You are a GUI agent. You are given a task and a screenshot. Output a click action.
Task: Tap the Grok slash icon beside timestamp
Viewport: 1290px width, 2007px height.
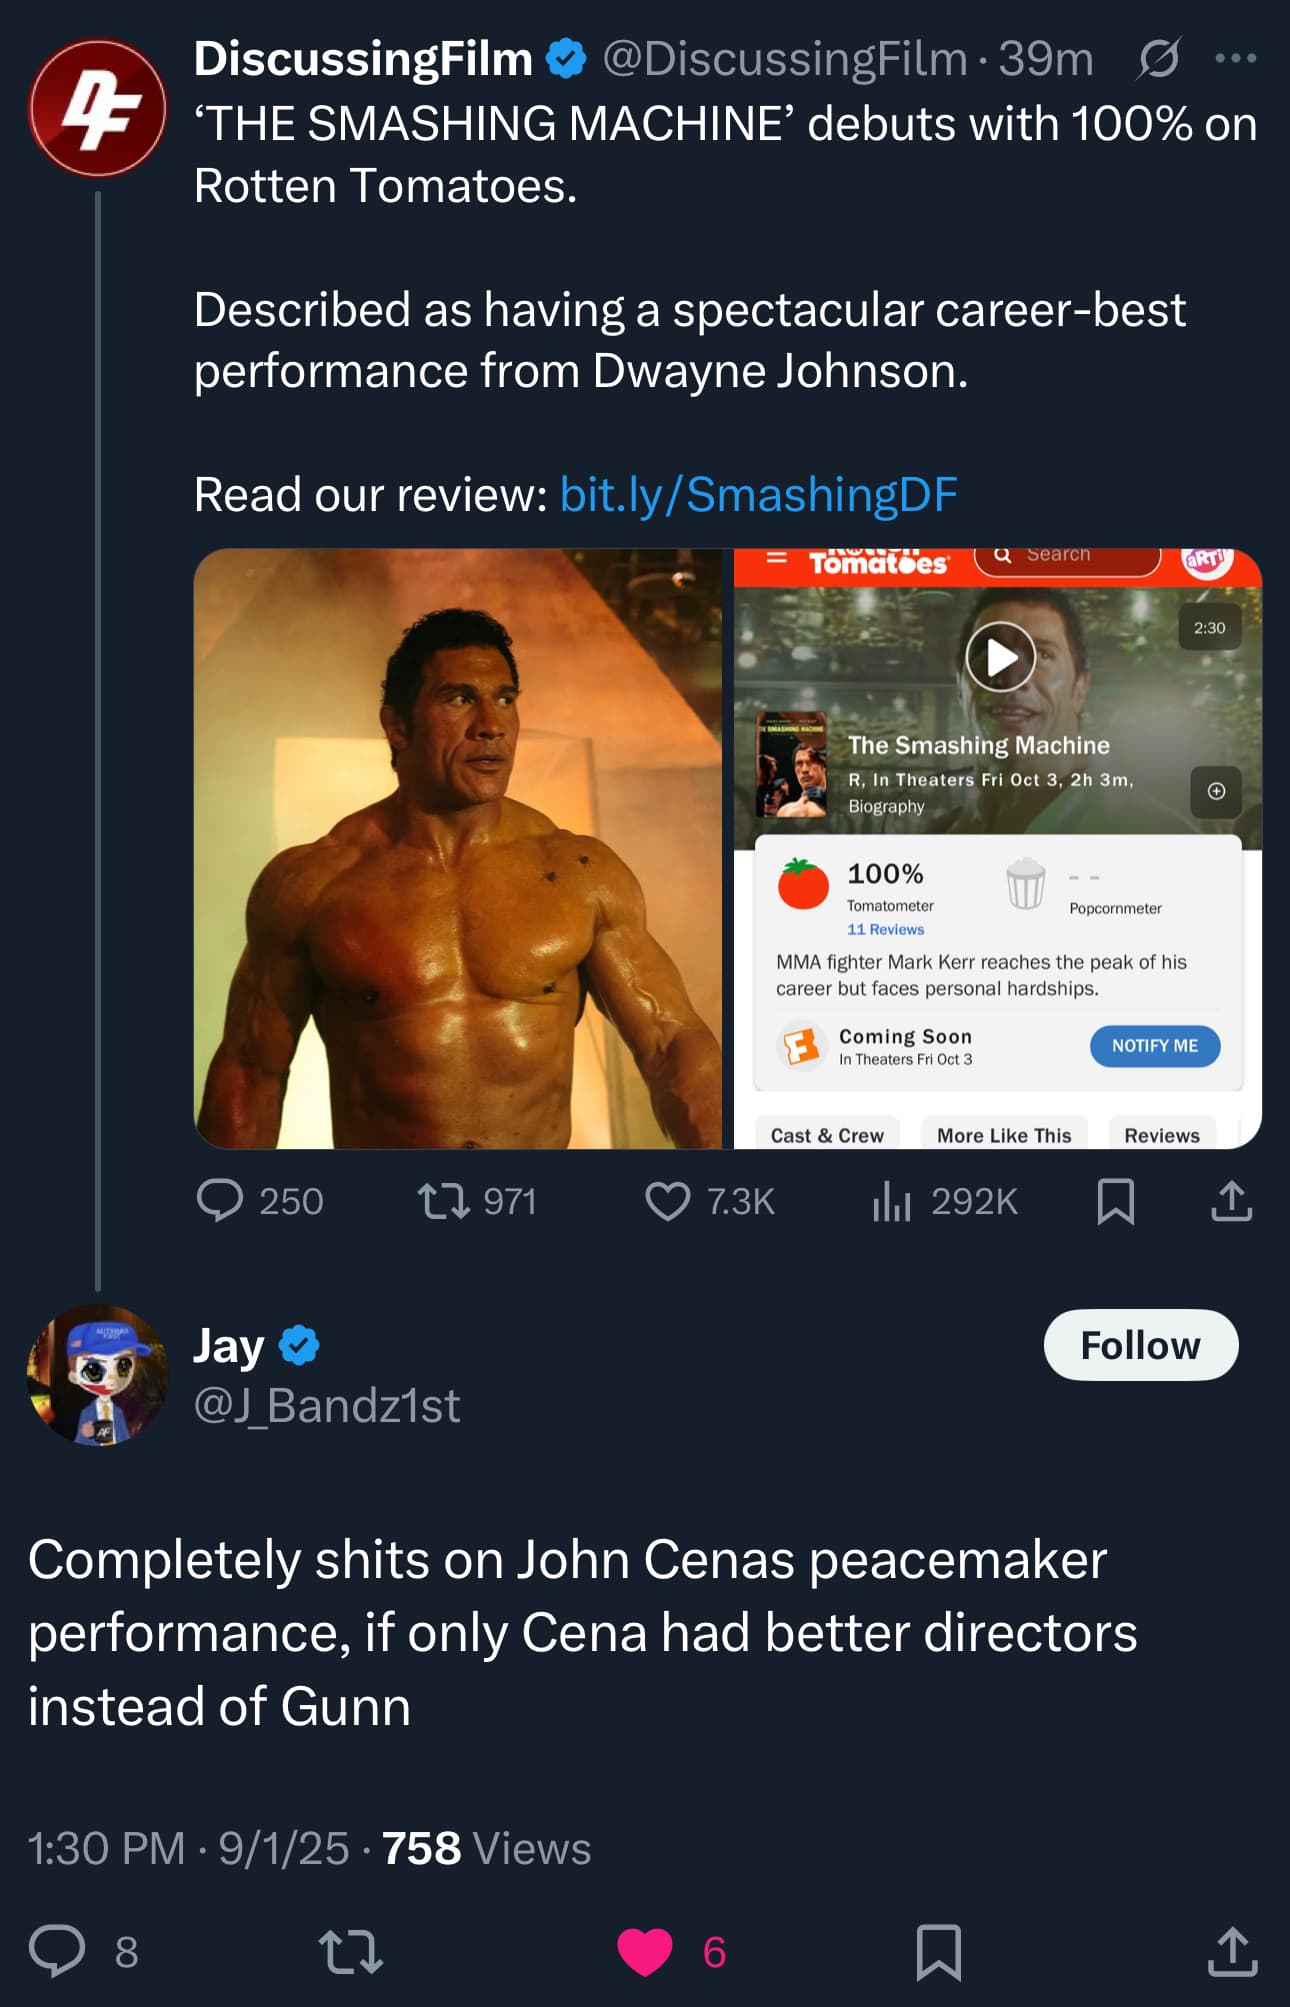click(x=1159, y=59)
